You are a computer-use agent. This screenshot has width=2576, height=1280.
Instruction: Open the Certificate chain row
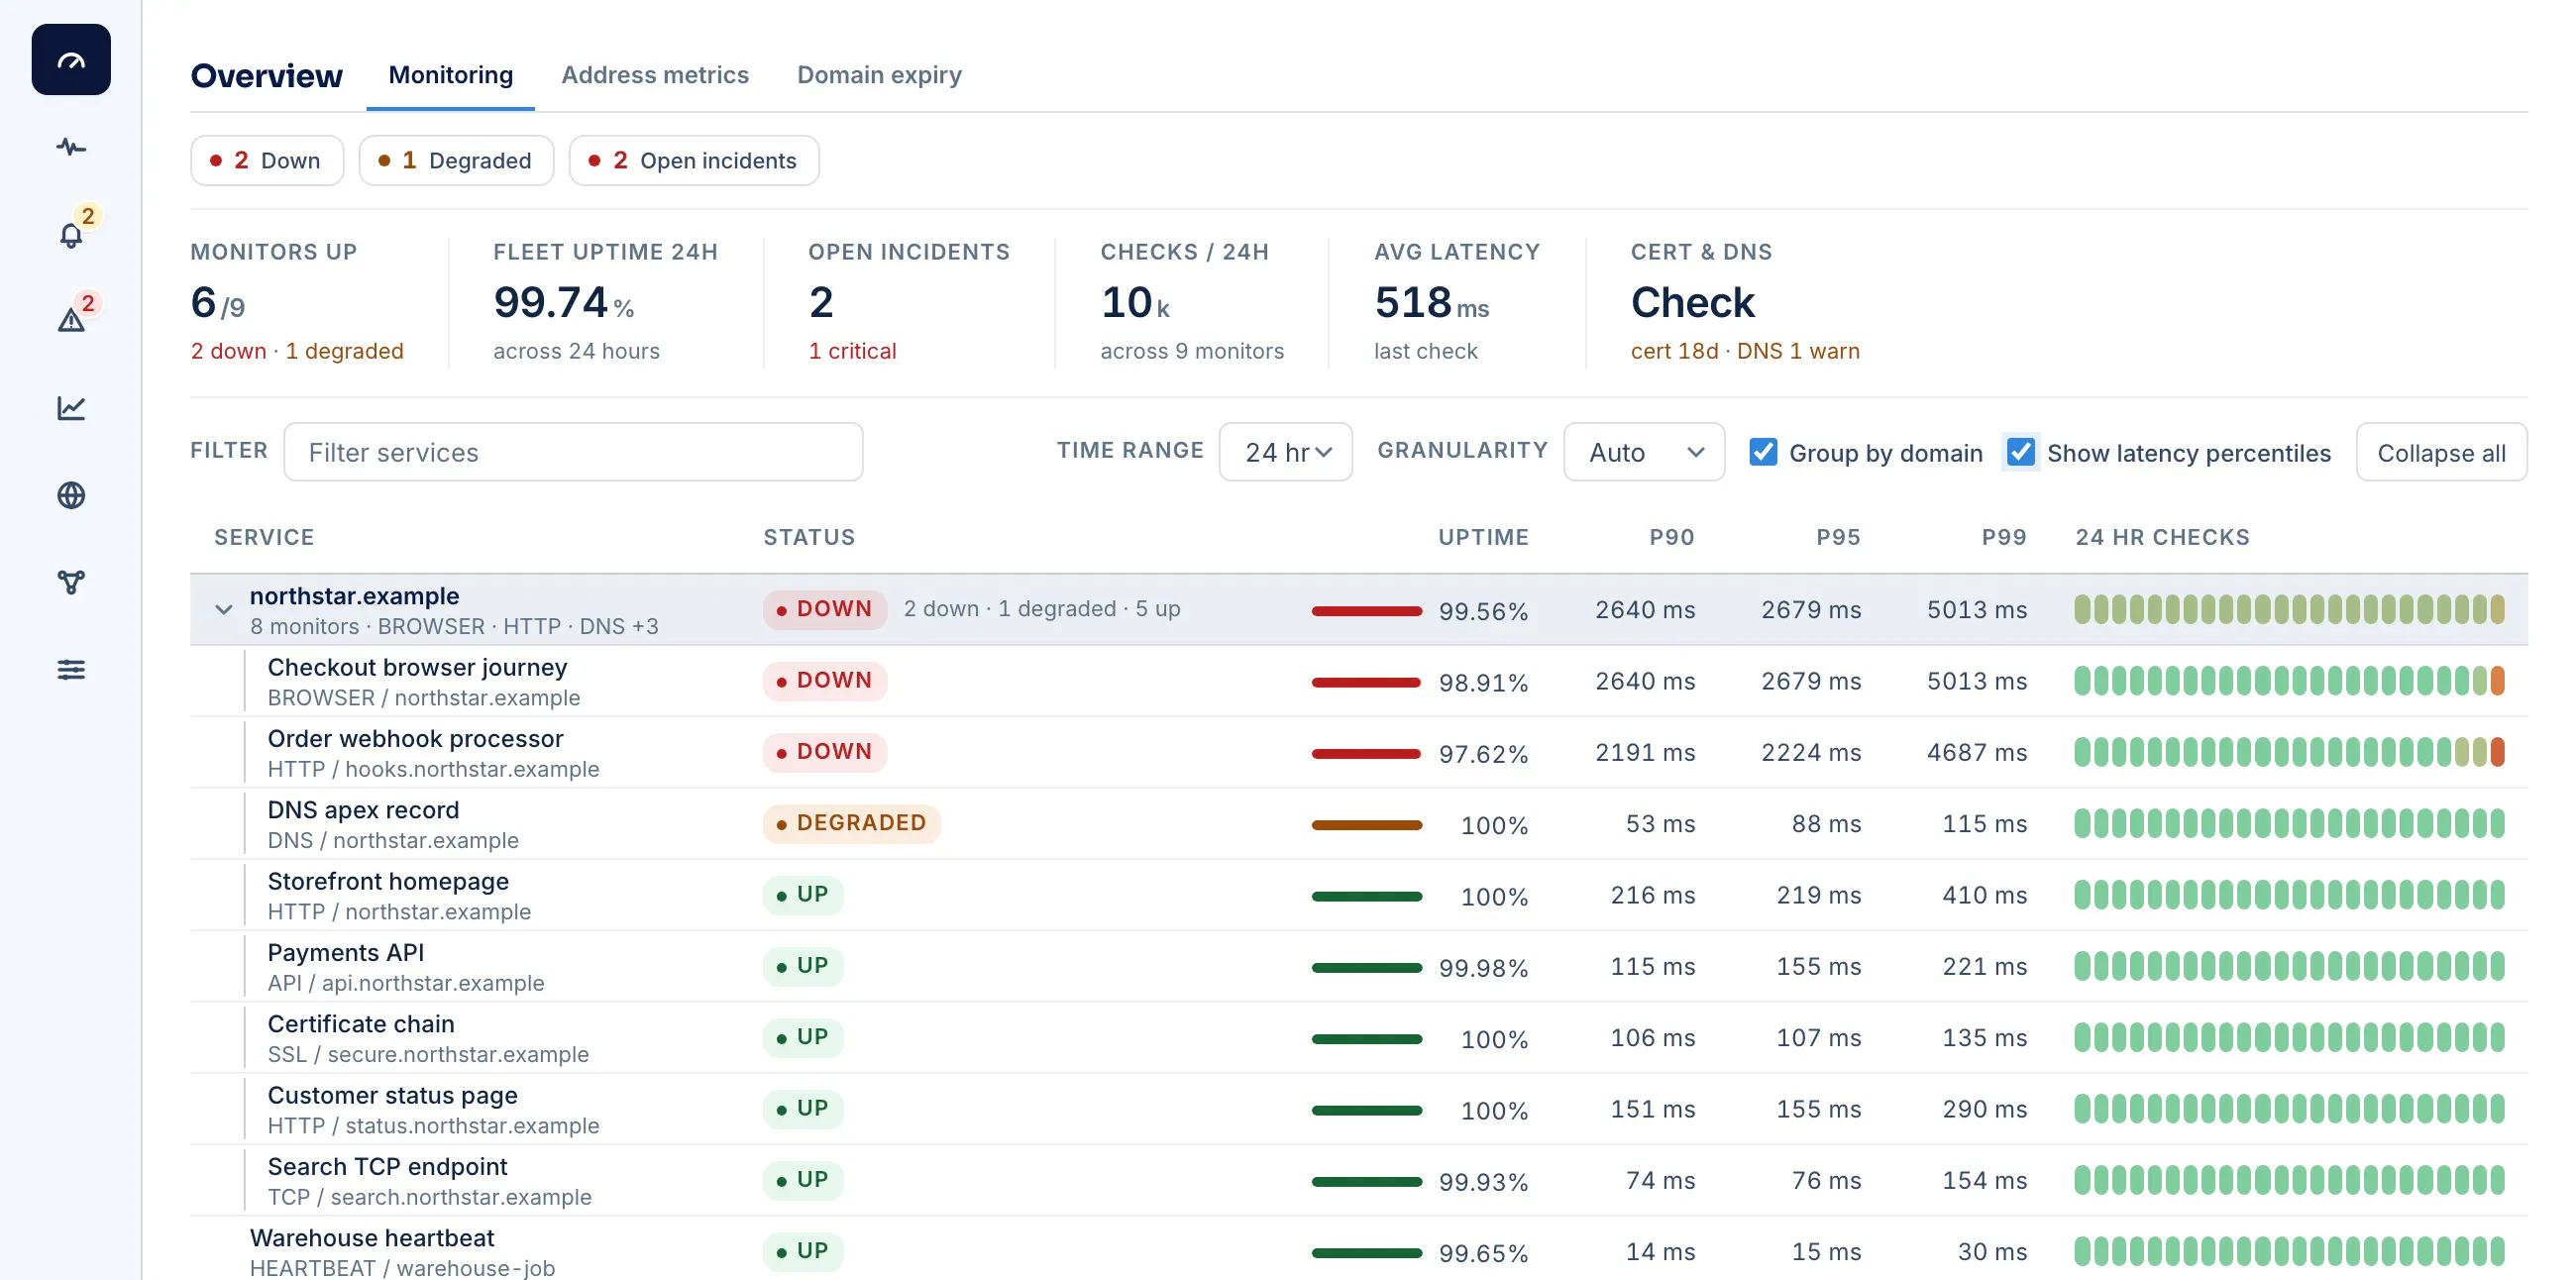pyautogui.click(x=1359, y=1038)
